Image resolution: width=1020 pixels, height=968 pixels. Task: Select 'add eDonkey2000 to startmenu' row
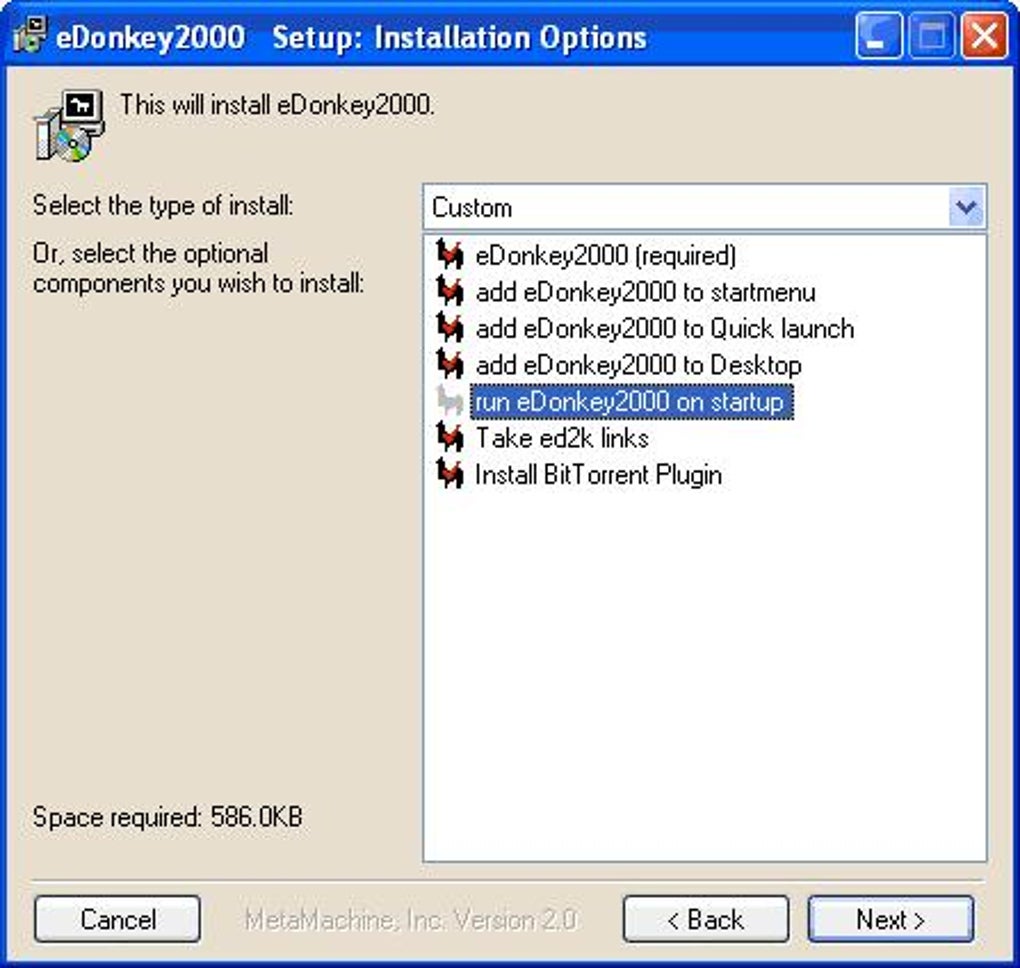click(645, 291)
